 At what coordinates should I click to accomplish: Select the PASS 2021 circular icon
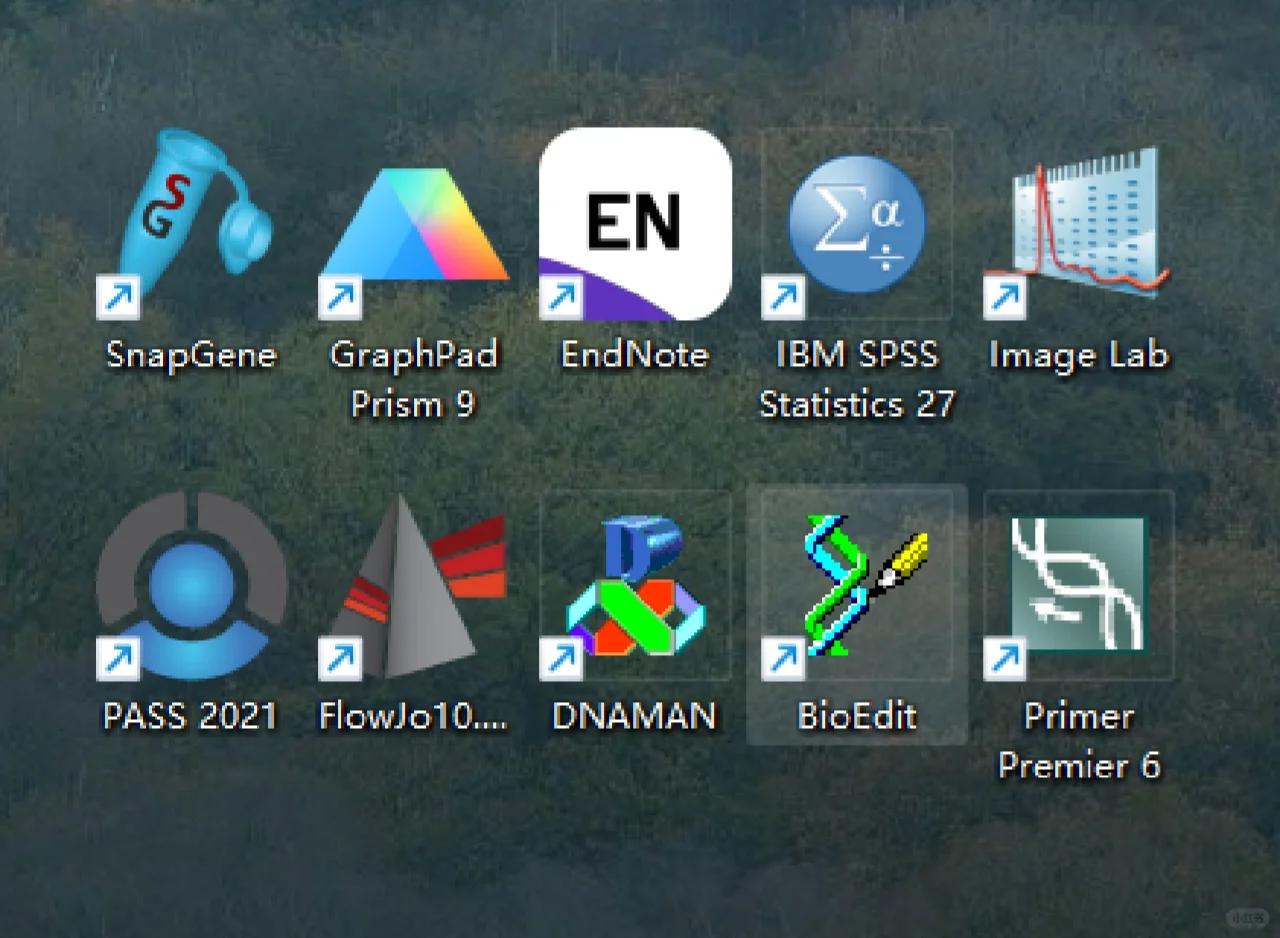coord(192,586)
